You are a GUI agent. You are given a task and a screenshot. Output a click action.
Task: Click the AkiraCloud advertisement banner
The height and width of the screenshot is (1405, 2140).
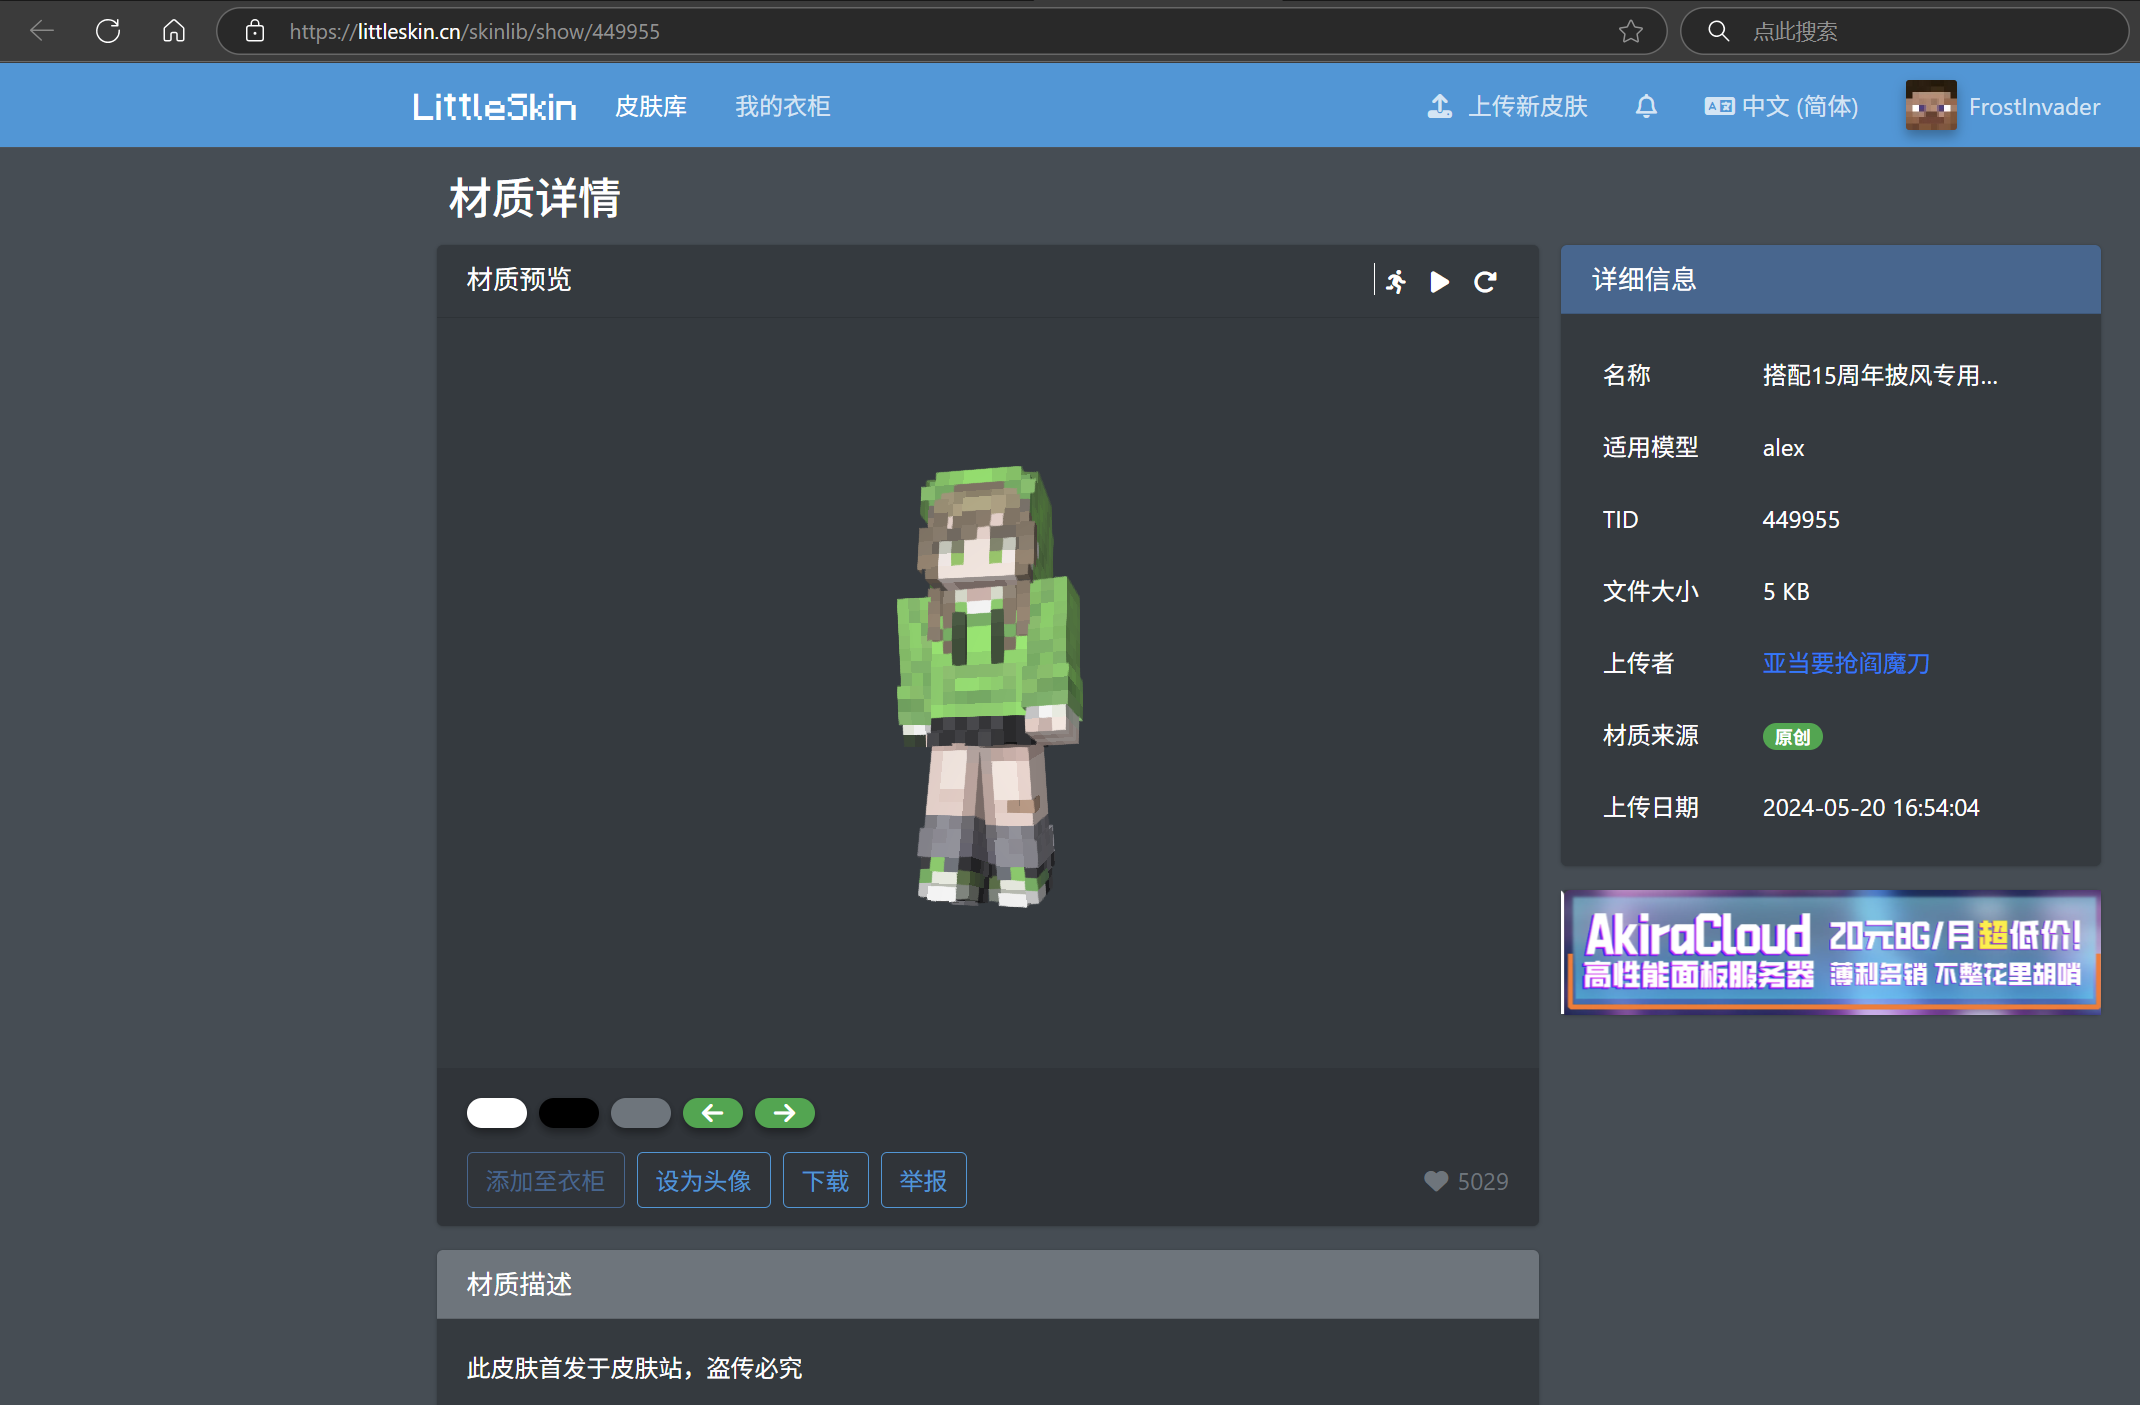1831,951
